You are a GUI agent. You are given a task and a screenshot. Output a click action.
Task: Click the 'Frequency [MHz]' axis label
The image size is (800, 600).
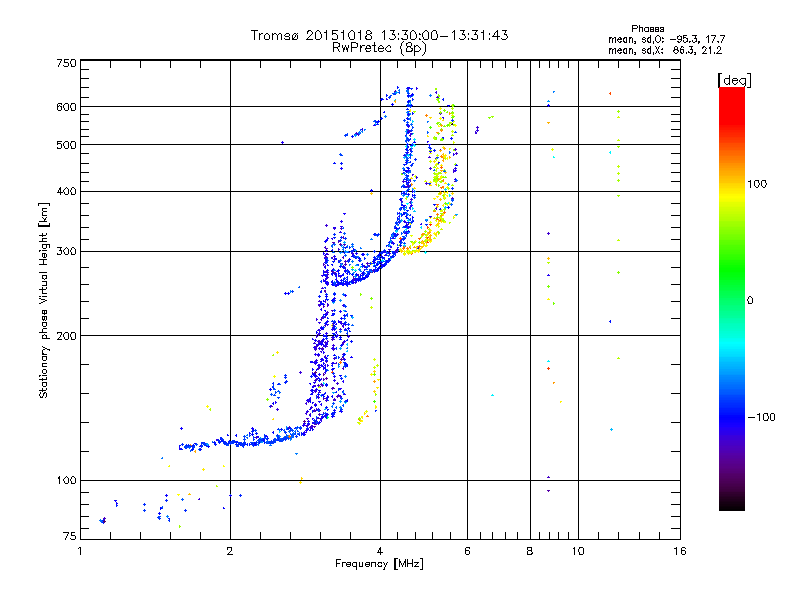[379, 564]
